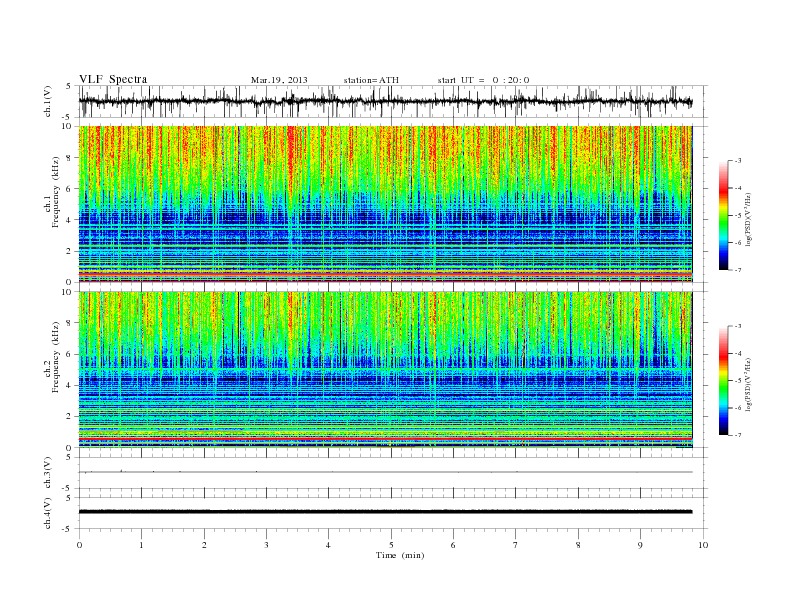Click the "ch.1(V)" axis label at top
The height and width of the screenshot is (612, 792).
click(48, 101)
